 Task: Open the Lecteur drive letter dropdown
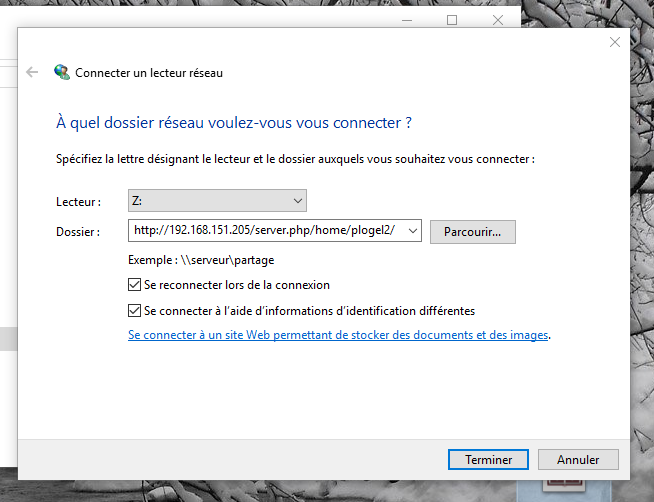217,201
